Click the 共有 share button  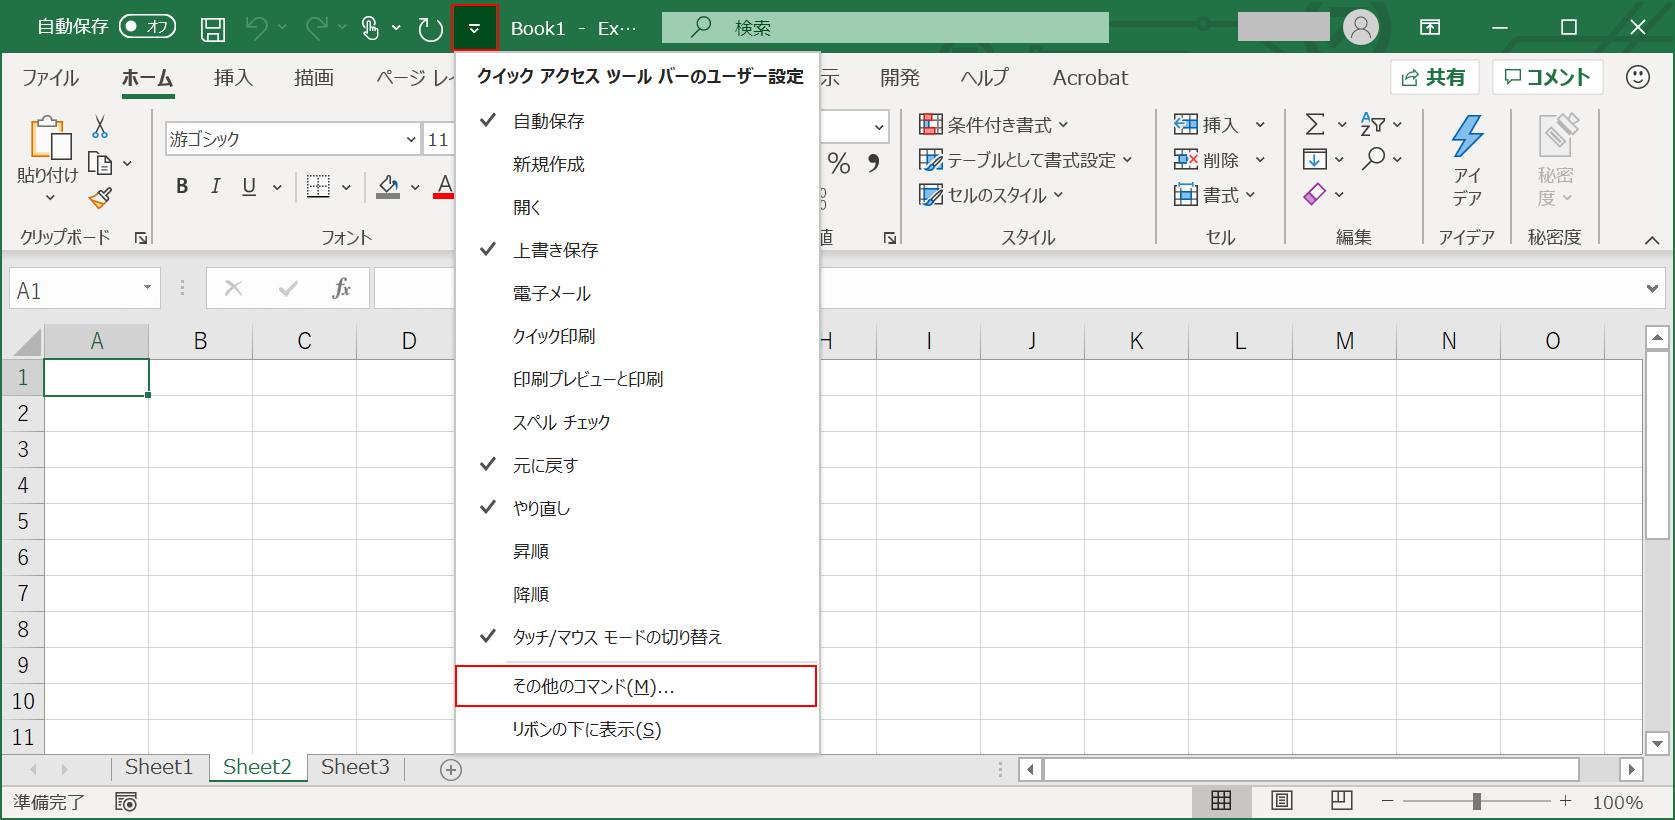1434,77
